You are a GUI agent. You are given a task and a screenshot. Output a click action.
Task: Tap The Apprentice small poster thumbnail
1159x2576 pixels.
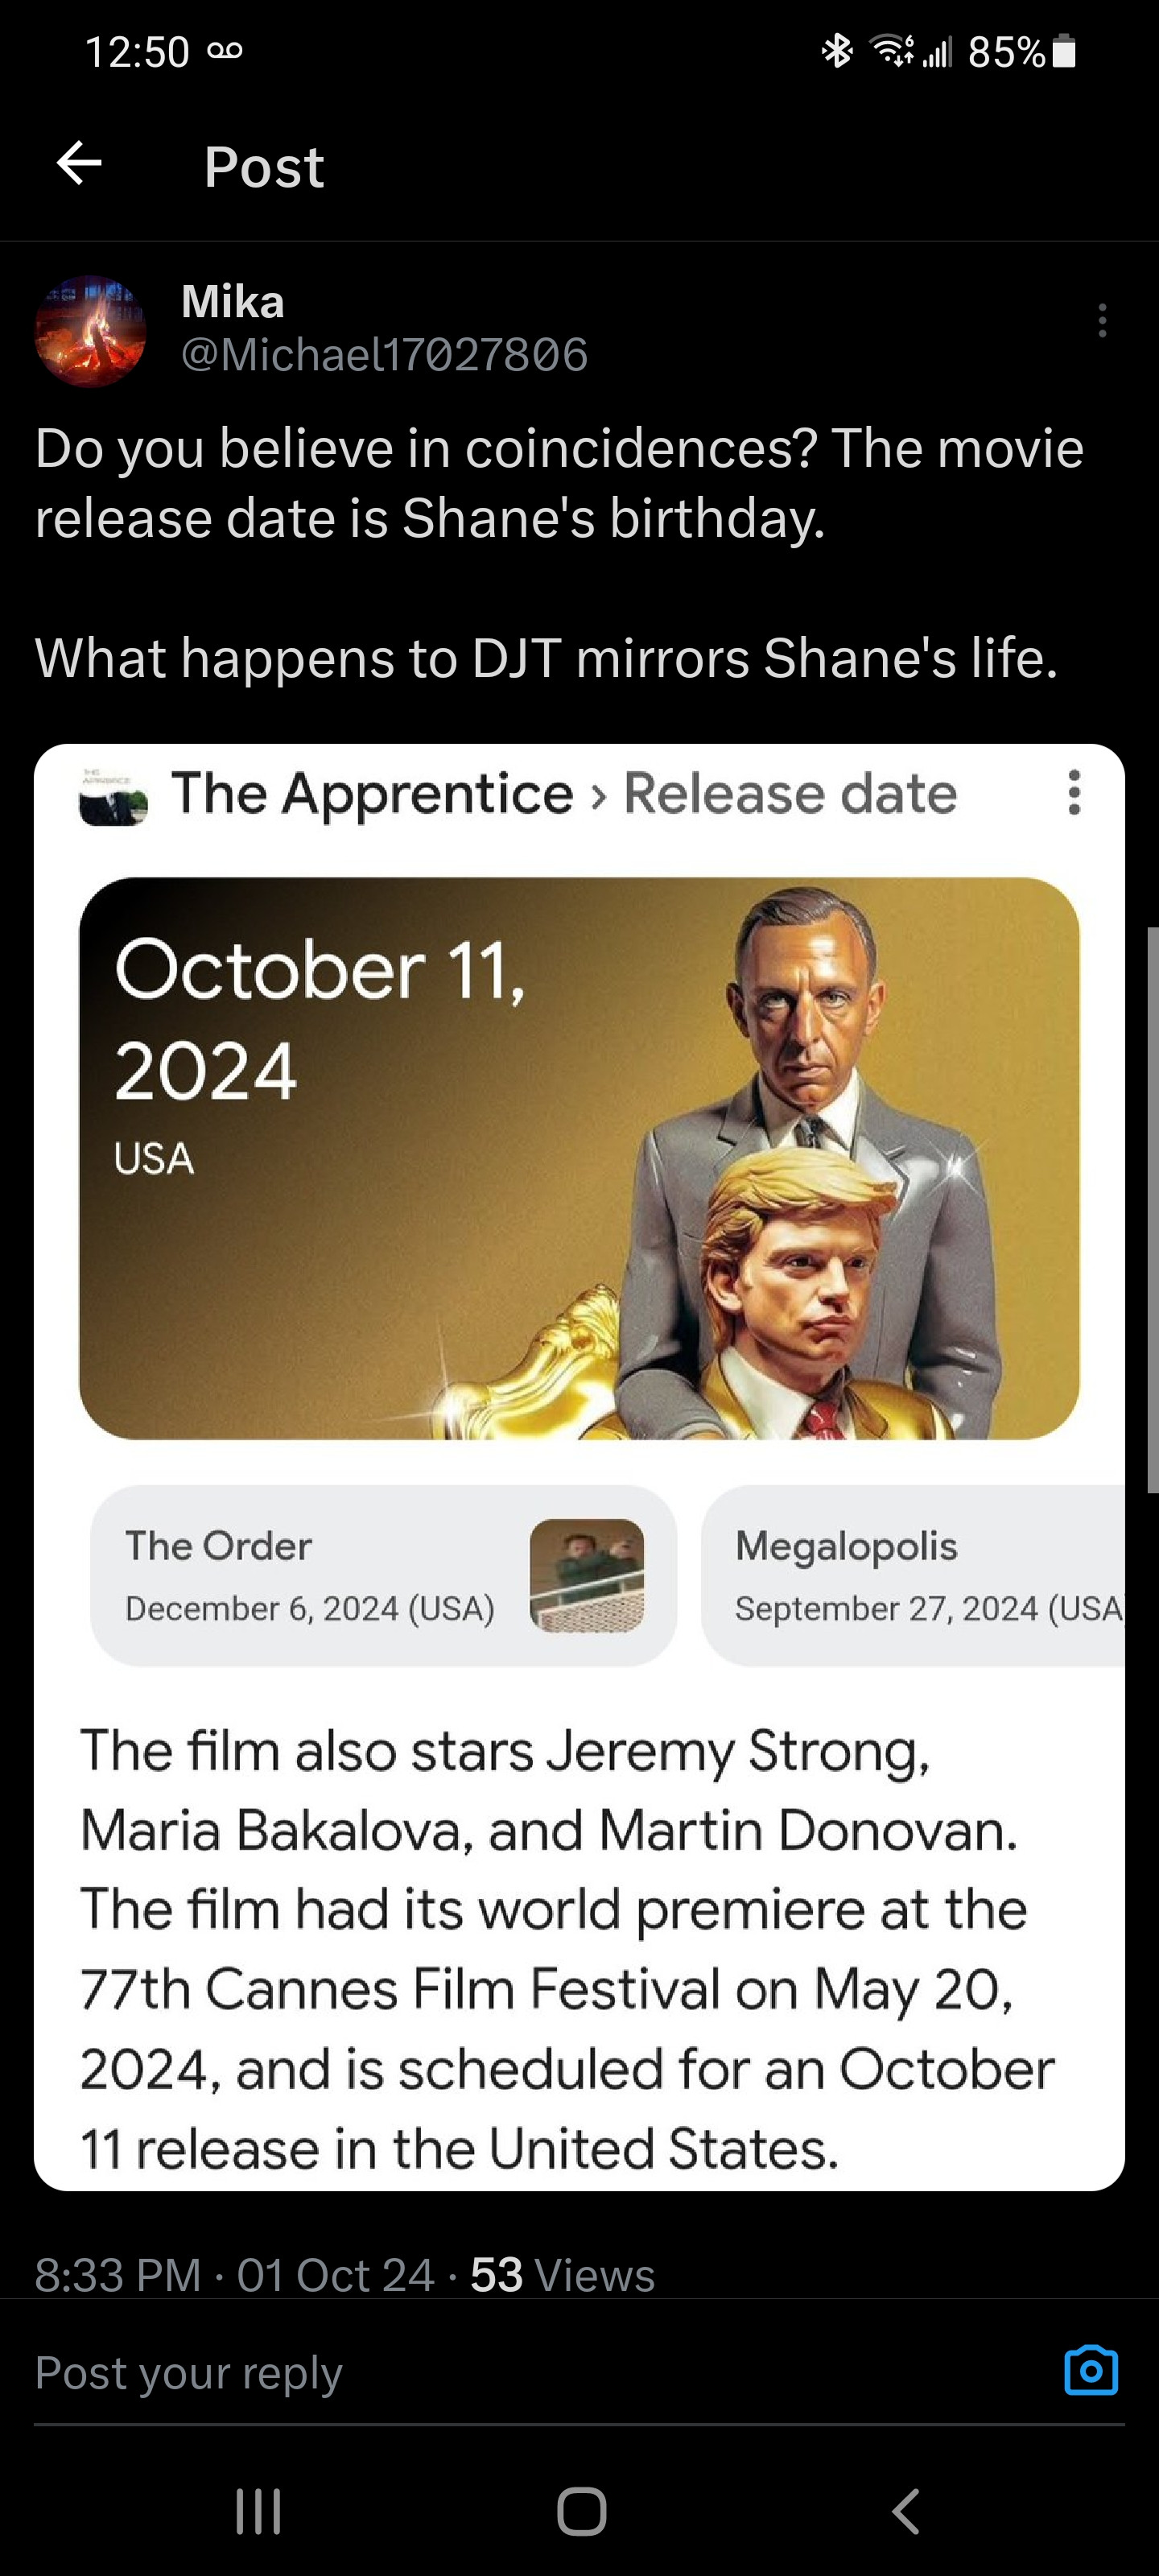pyautogui.click(x=113, y=796)
